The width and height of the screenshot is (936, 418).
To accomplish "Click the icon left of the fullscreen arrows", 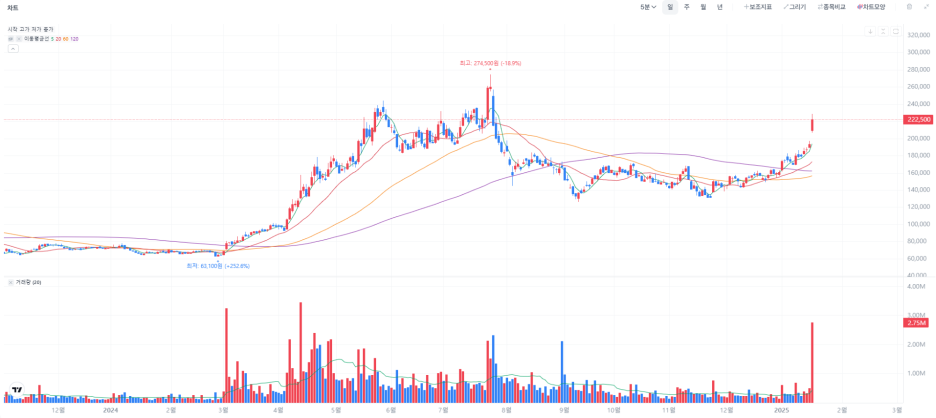I will pyautogui.click(x=909, y=7).
